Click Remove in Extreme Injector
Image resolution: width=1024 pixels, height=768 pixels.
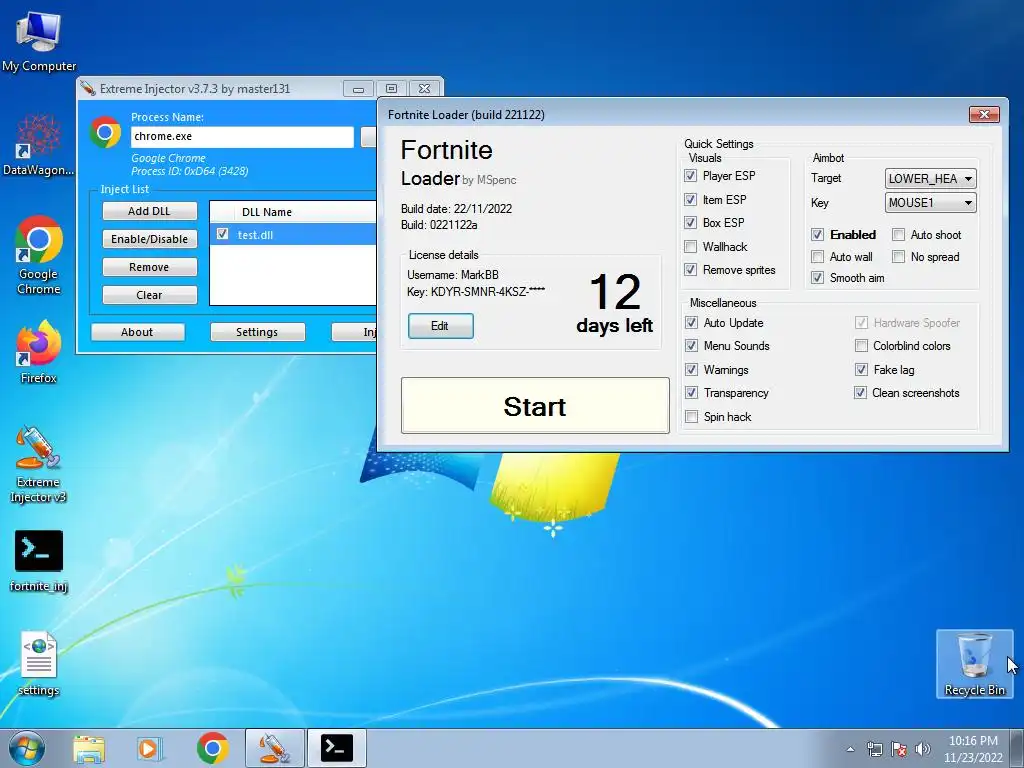150,267
